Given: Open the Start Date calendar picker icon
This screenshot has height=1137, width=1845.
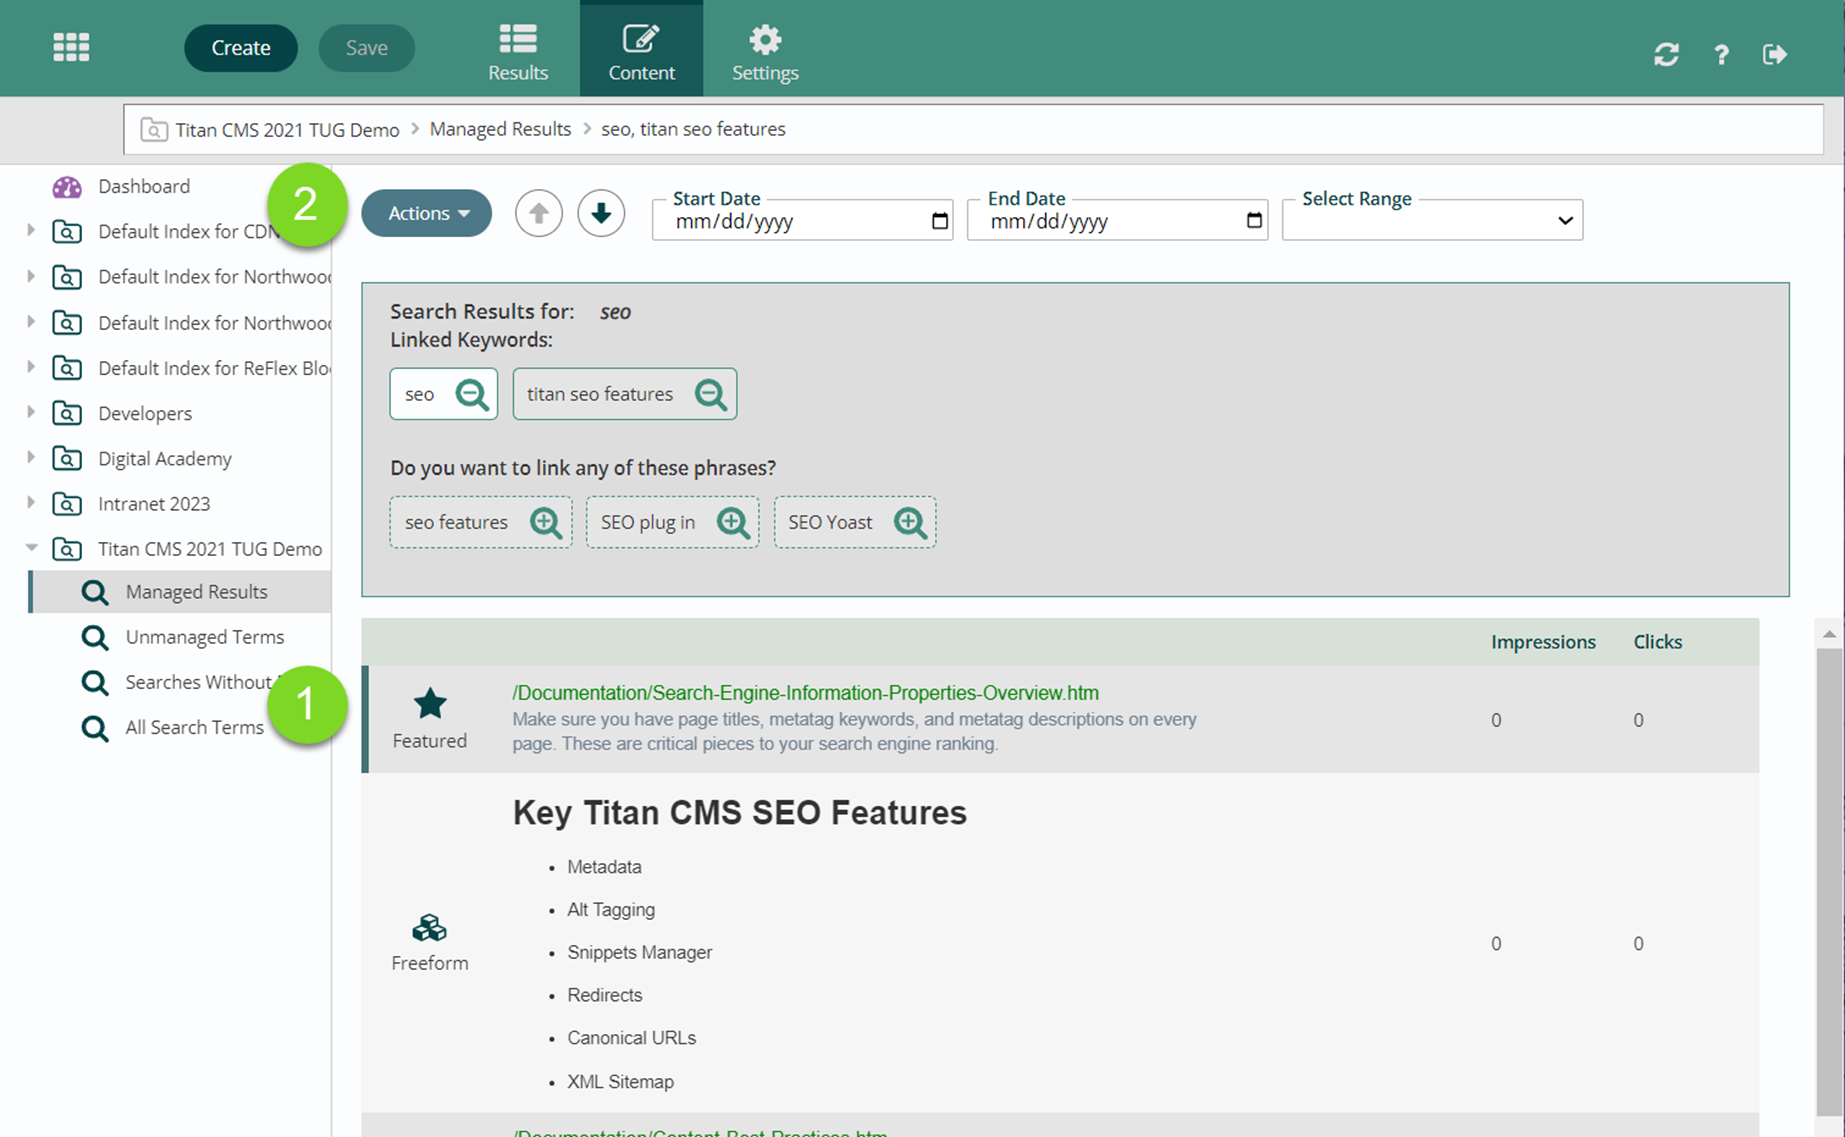Looking at the screenshot, I should coord(939,221).
